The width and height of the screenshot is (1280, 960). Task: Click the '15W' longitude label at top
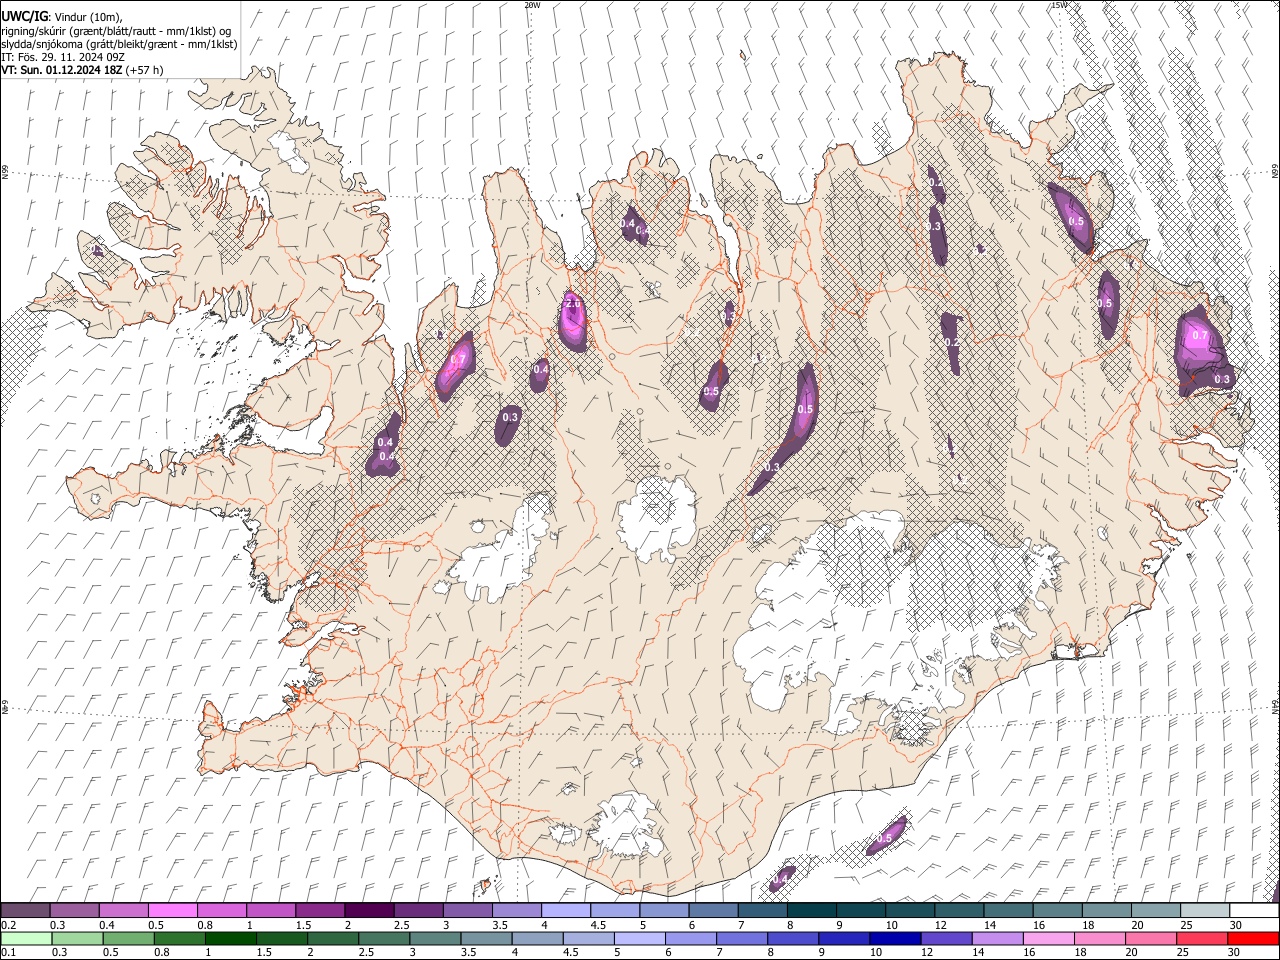pos(1059,5)
